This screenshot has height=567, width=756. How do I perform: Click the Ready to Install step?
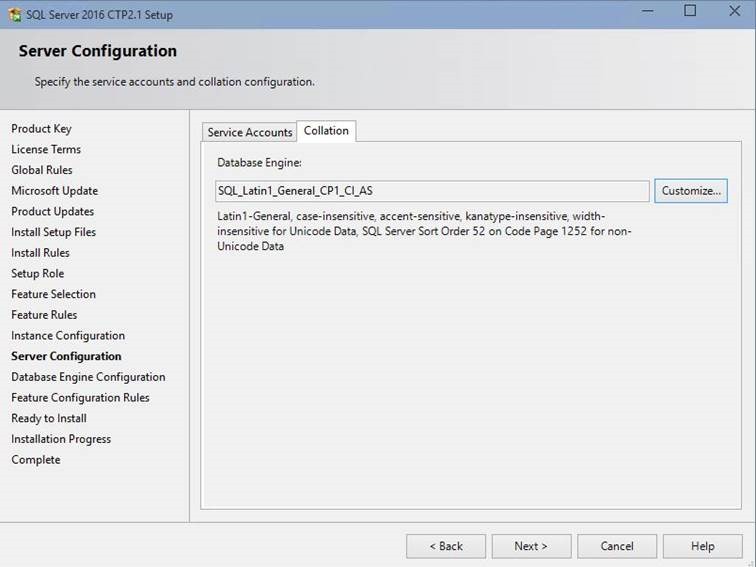[49, 418]
